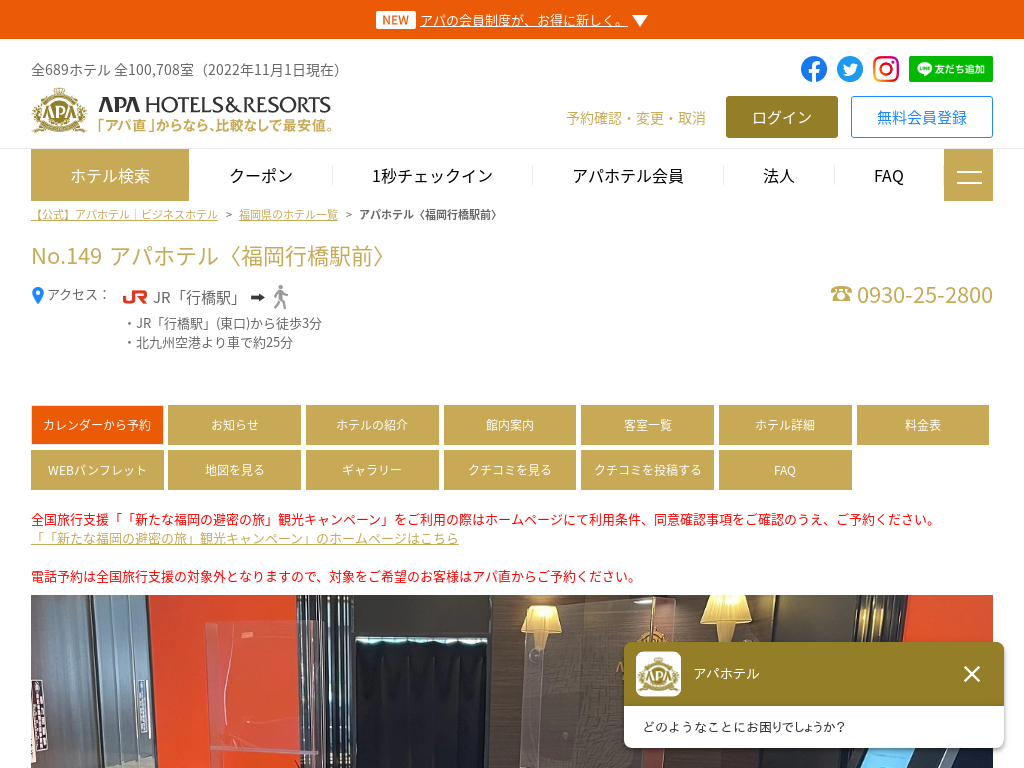
Task: Click the telephone icon beside 0930-25-2800
Action: [841, 294]
